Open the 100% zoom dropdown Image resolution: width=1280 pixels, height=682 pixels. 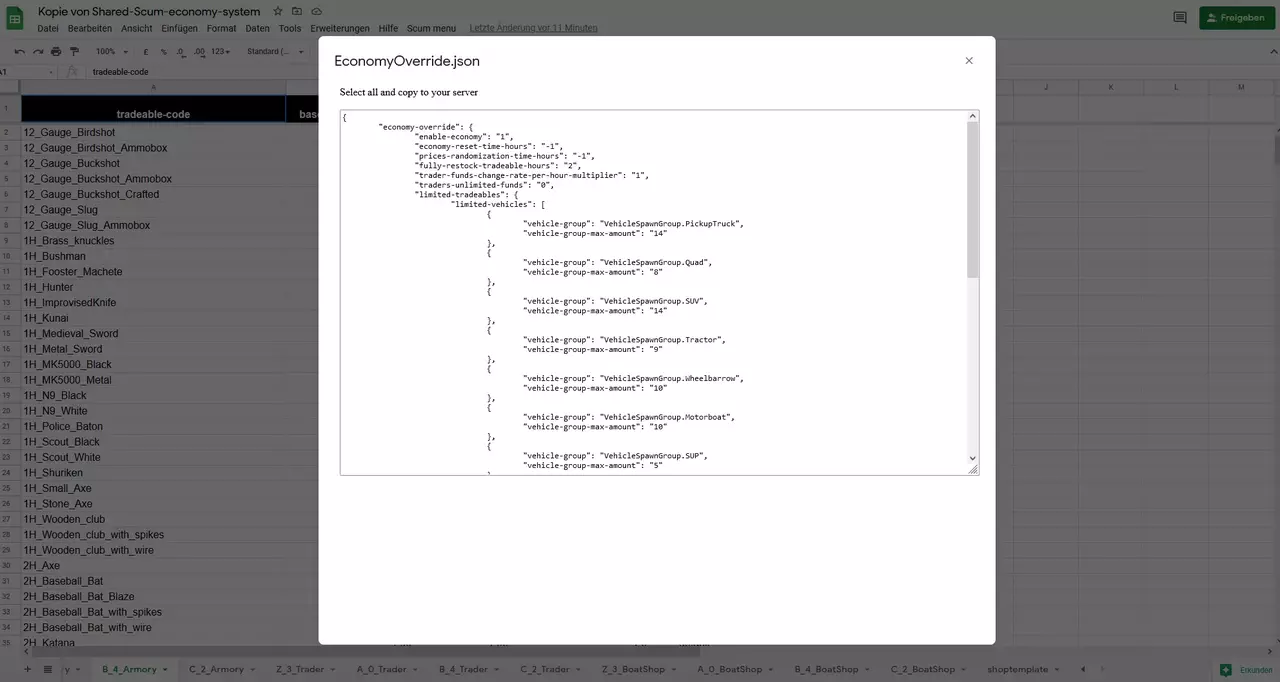coord(110,51)
